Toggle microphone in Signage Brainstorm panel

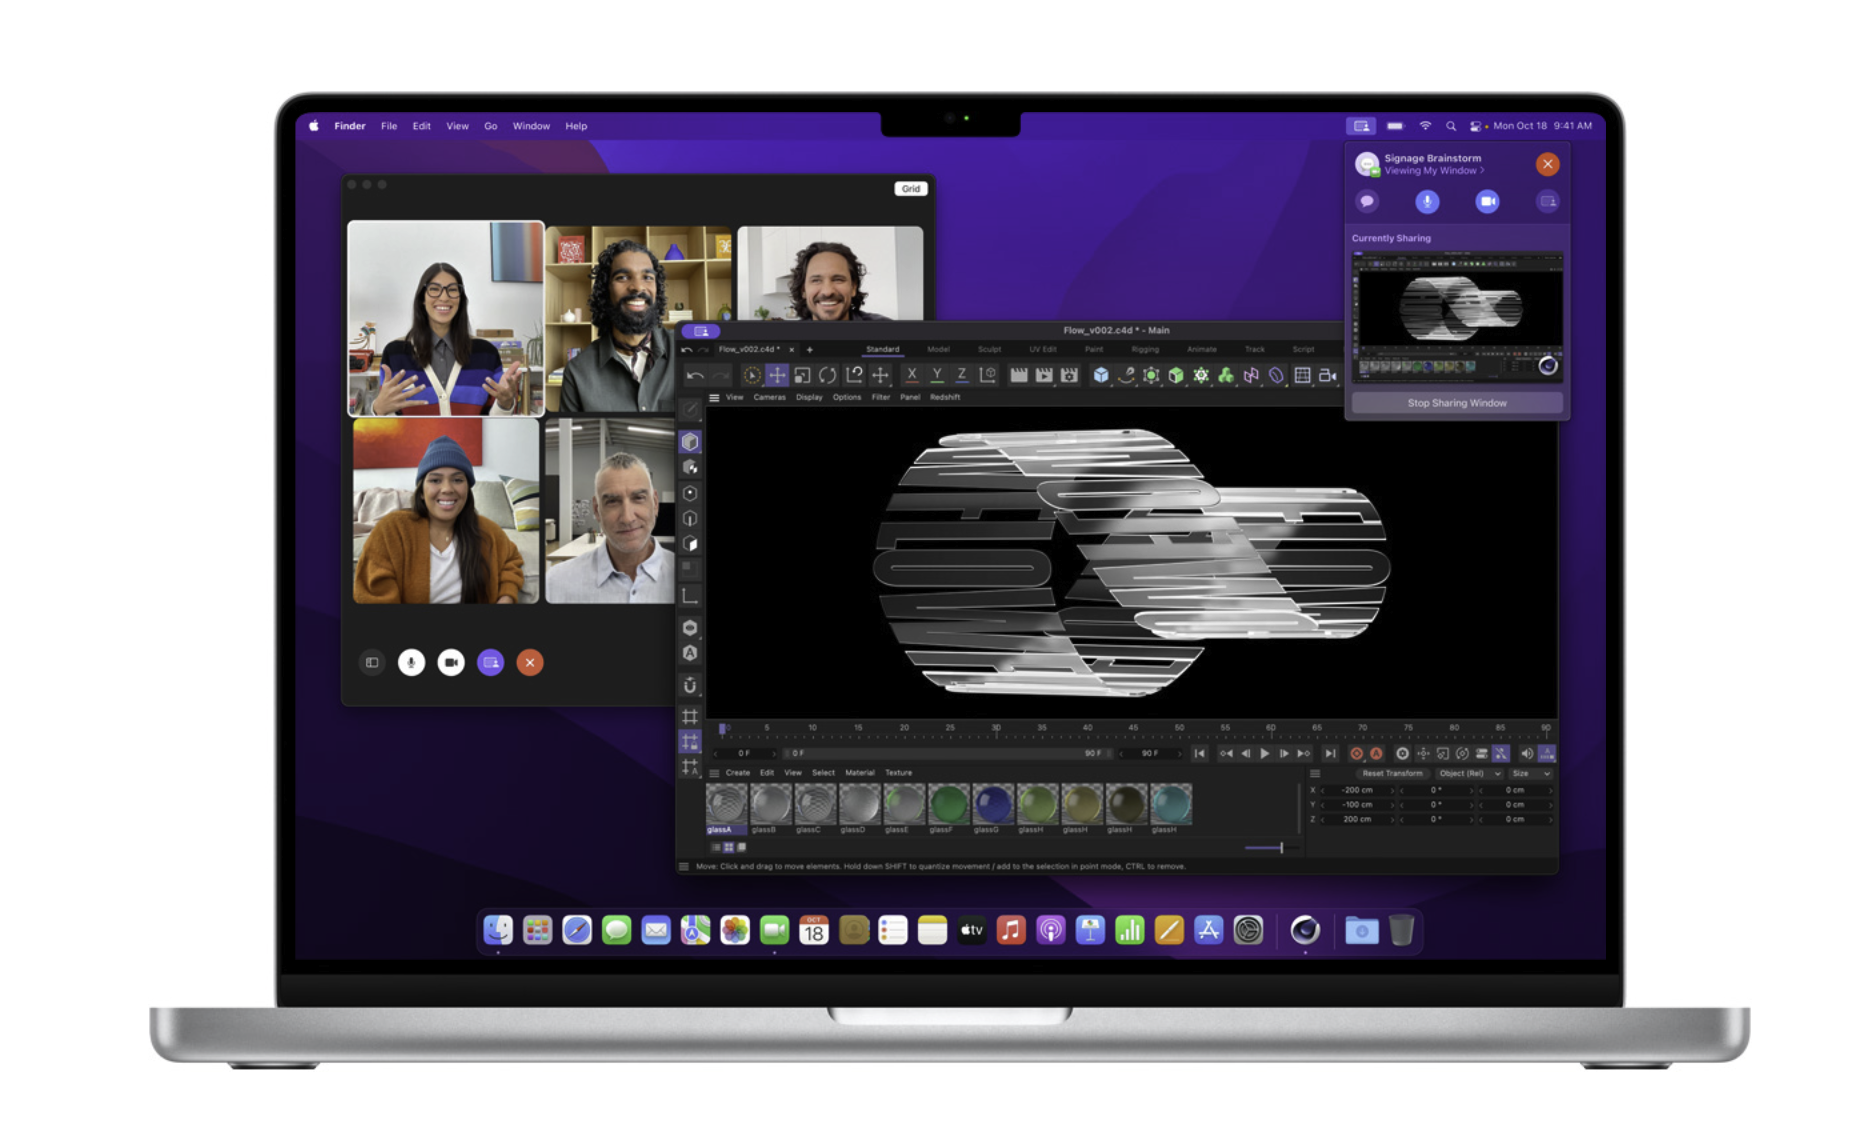[x=1427, y=202]
